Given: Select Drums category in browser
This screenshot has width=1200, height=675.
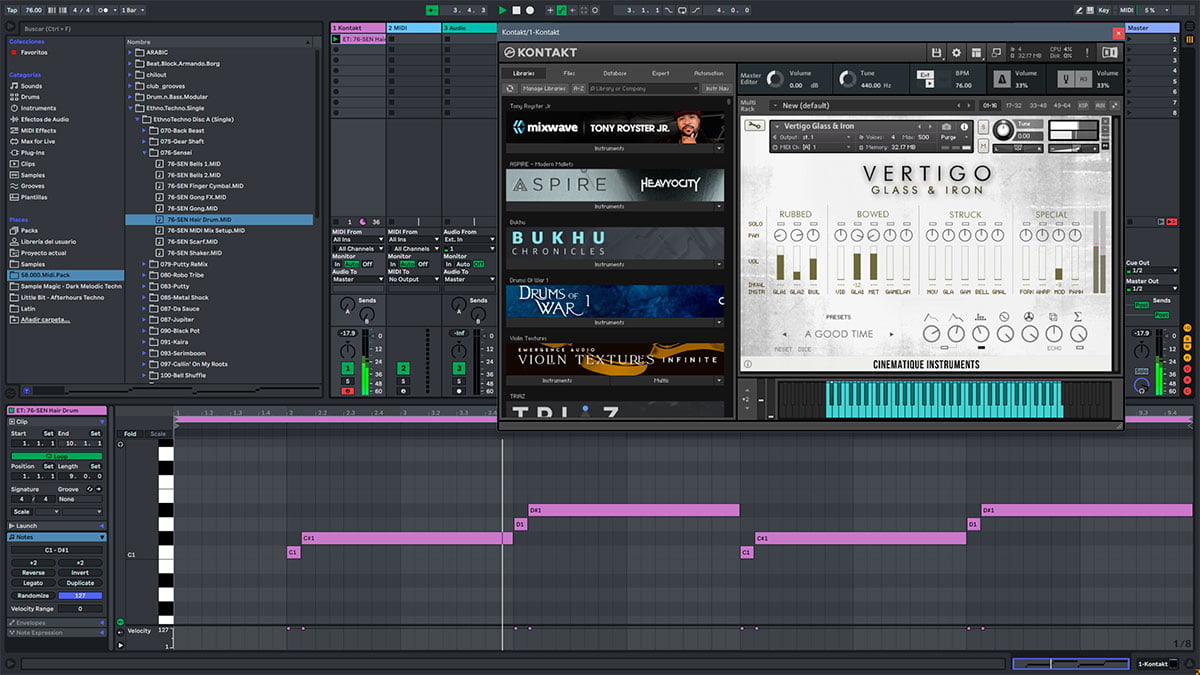Looking at the screenshot, I should (x=31, y=97).
